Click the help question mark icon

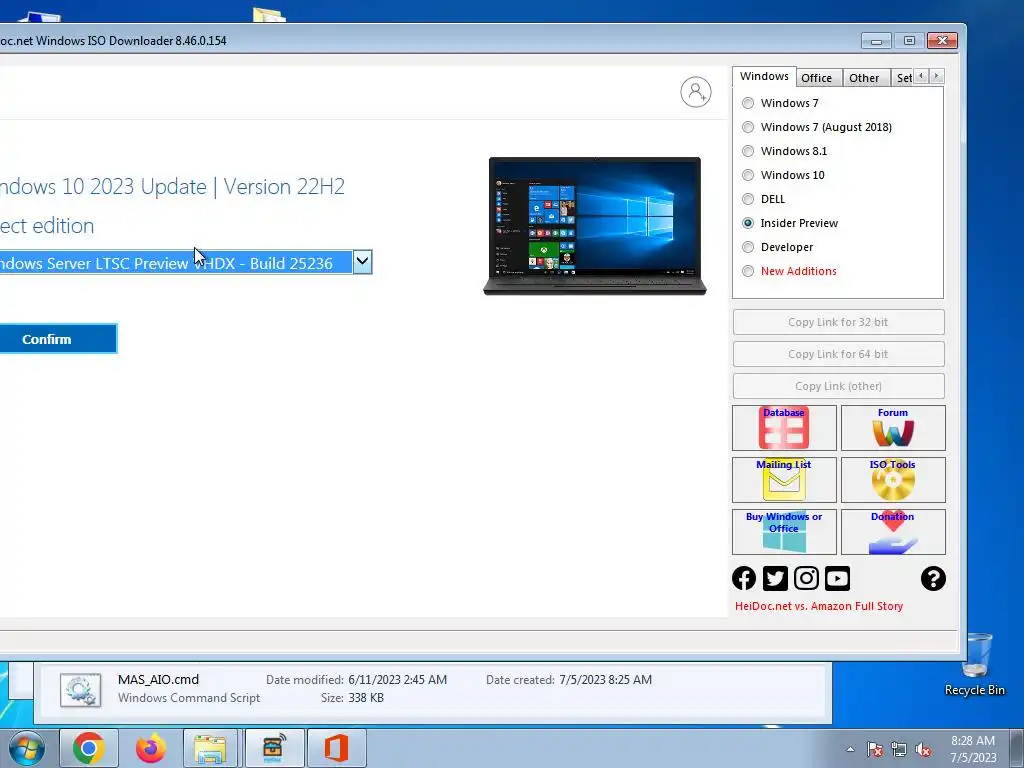(933, 579)
